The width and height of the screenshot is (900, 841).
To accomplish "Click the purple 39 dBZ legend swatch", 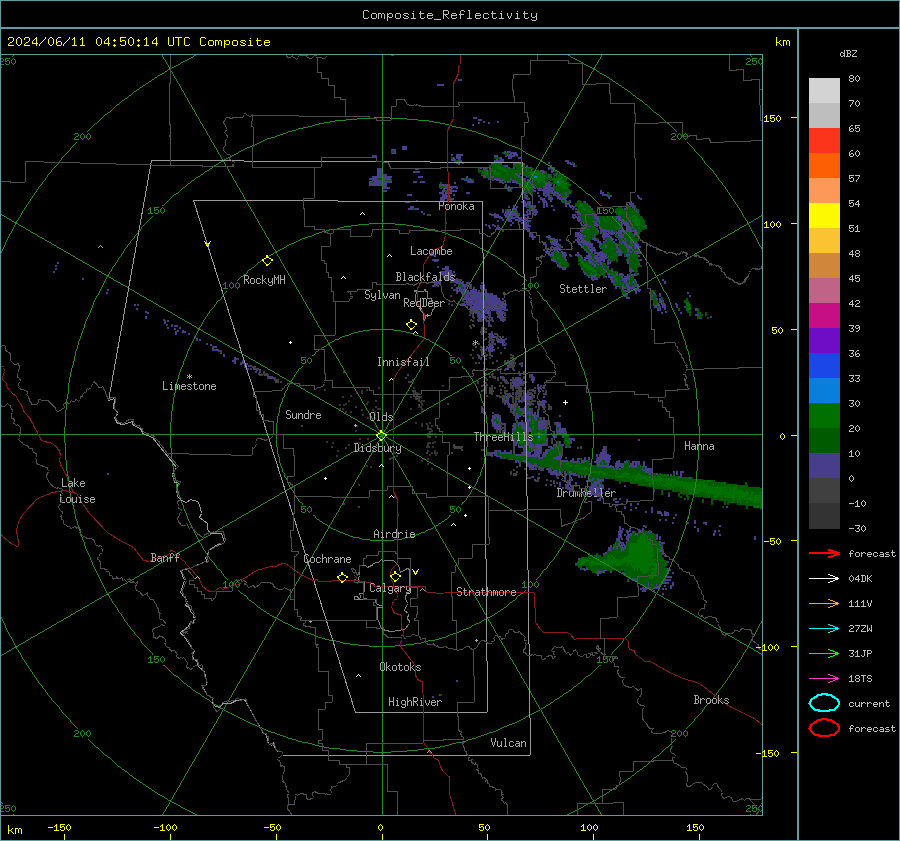I will tap(824, 340).
